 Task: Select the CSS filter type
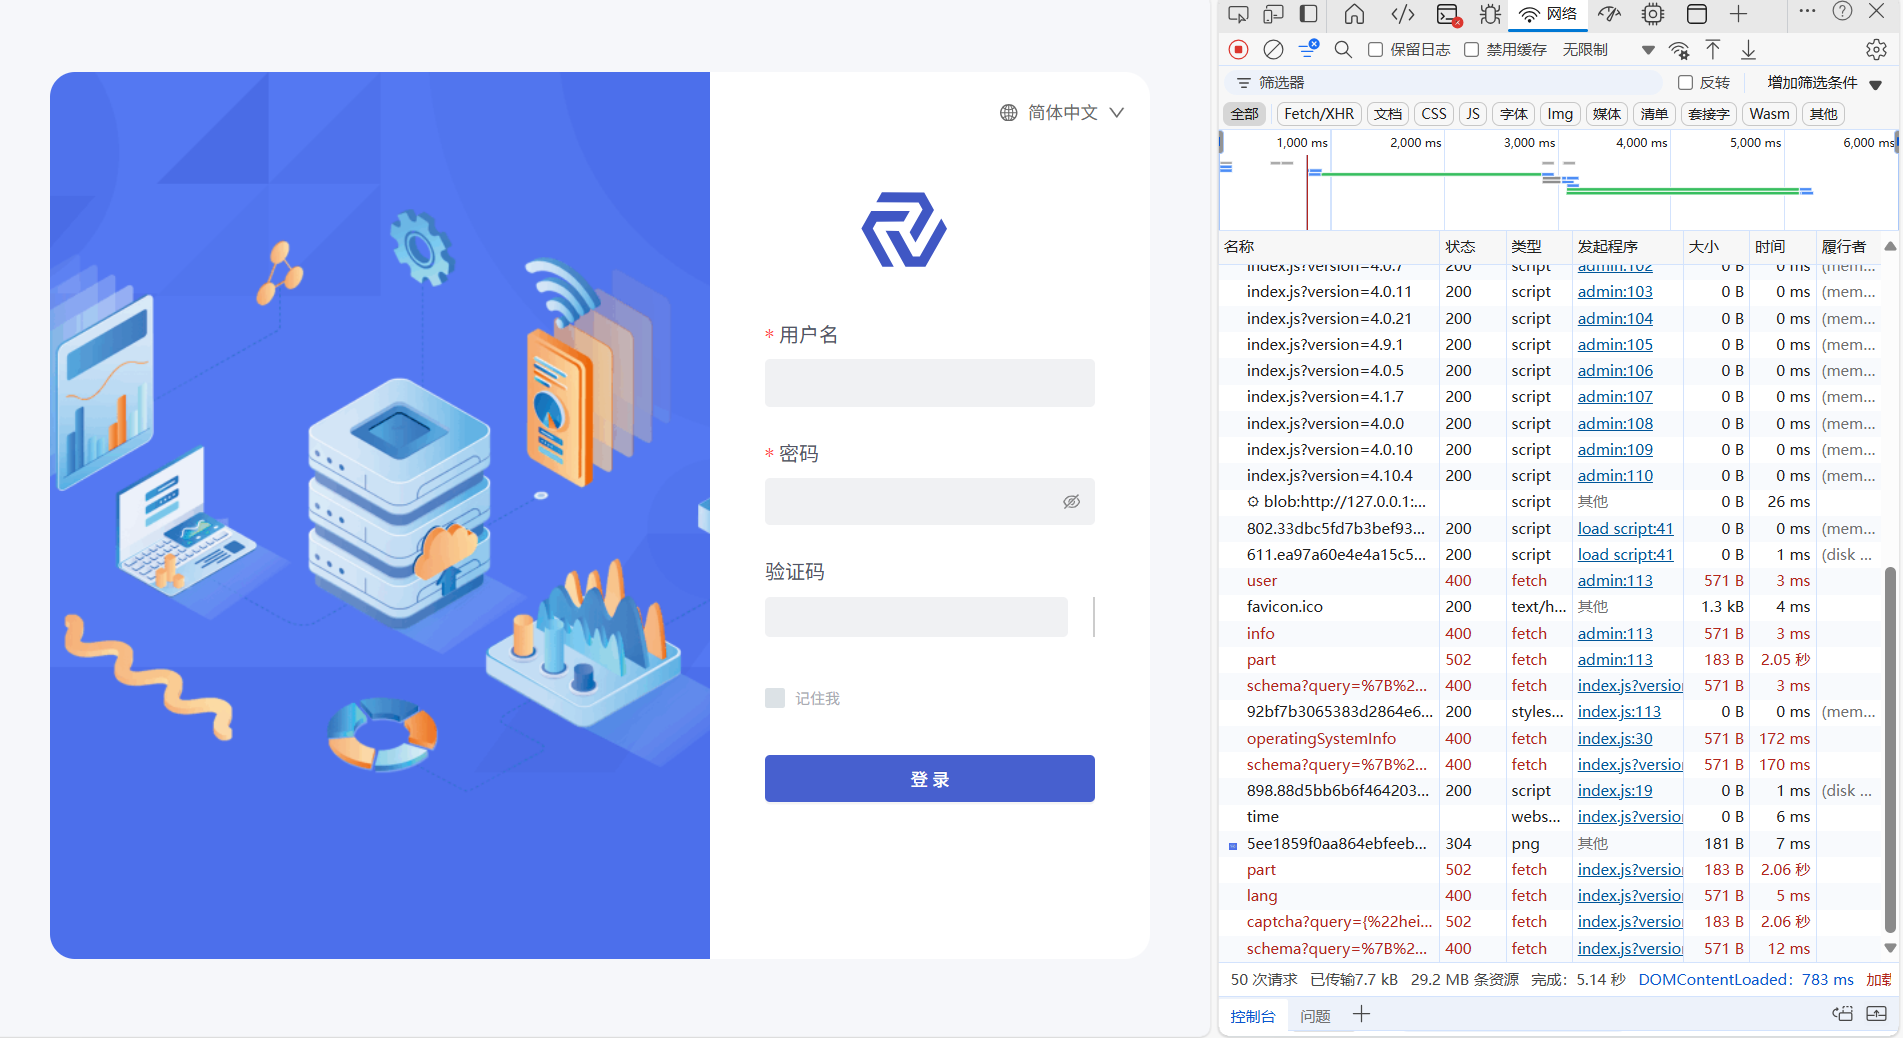(x=1434, y=114)
